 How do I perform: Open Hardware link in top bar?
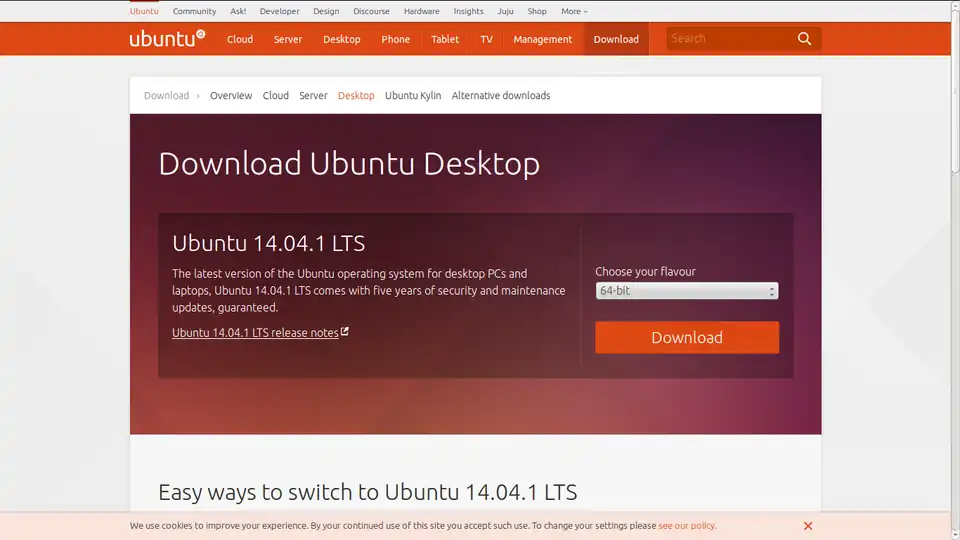(x=421, y=11)
